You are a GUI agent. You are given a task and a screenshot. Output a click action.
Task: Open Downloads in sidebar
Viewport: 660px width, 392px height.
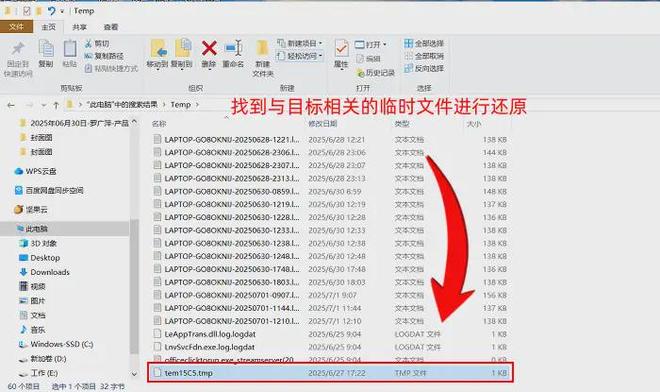click(x=44, y=272)
